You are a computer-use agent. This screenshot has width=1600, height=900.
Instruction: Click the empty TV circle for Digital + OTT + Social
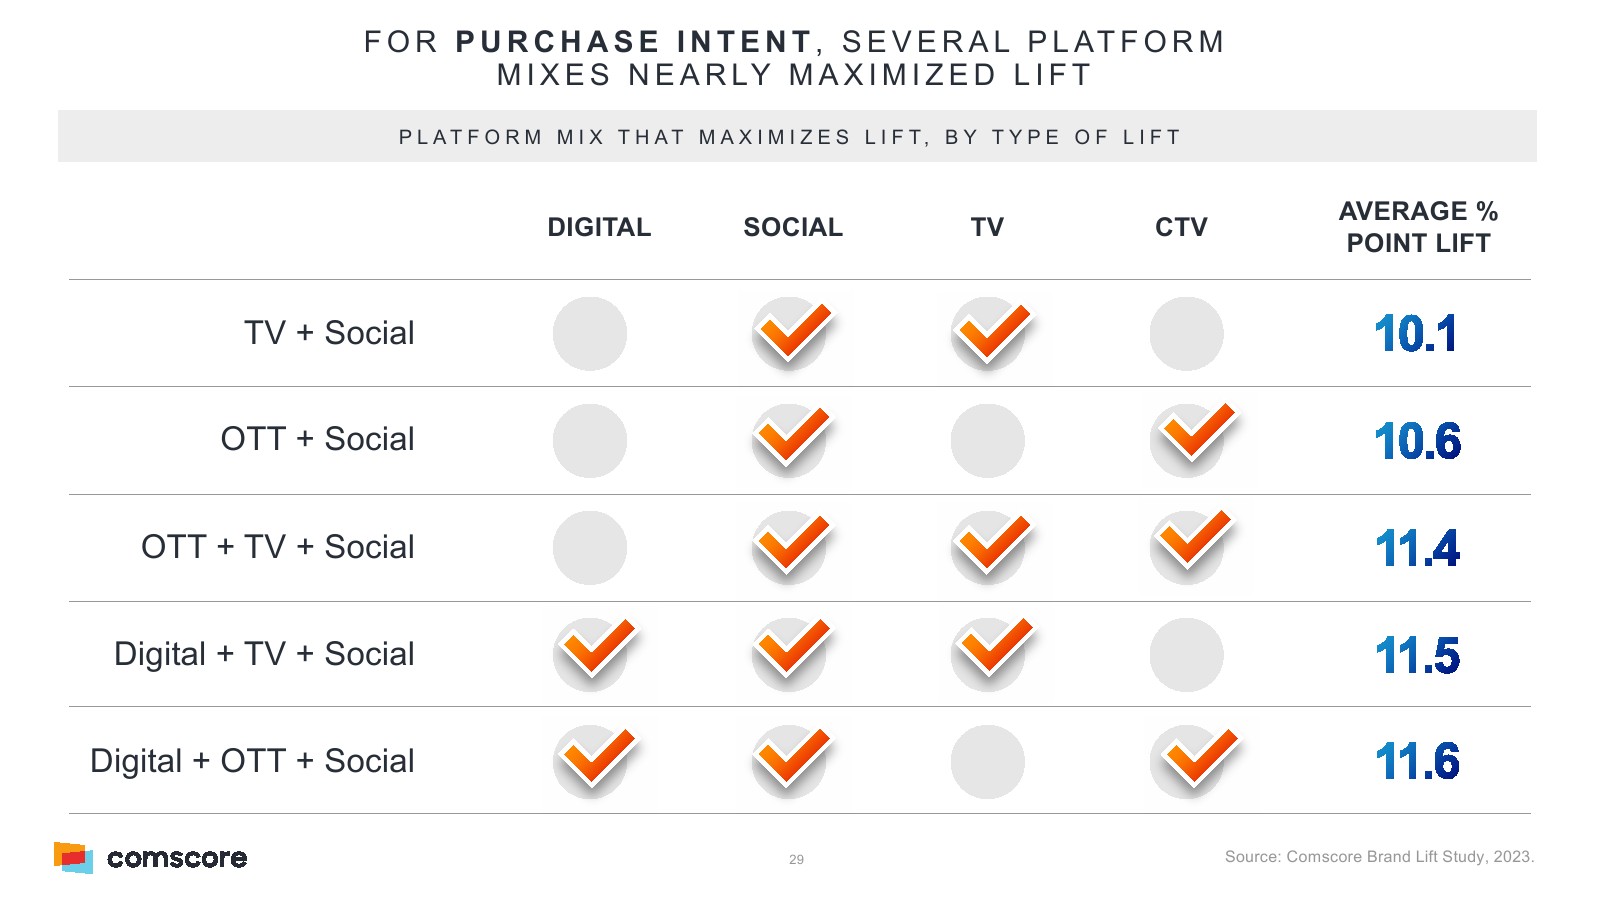point(988,762)
